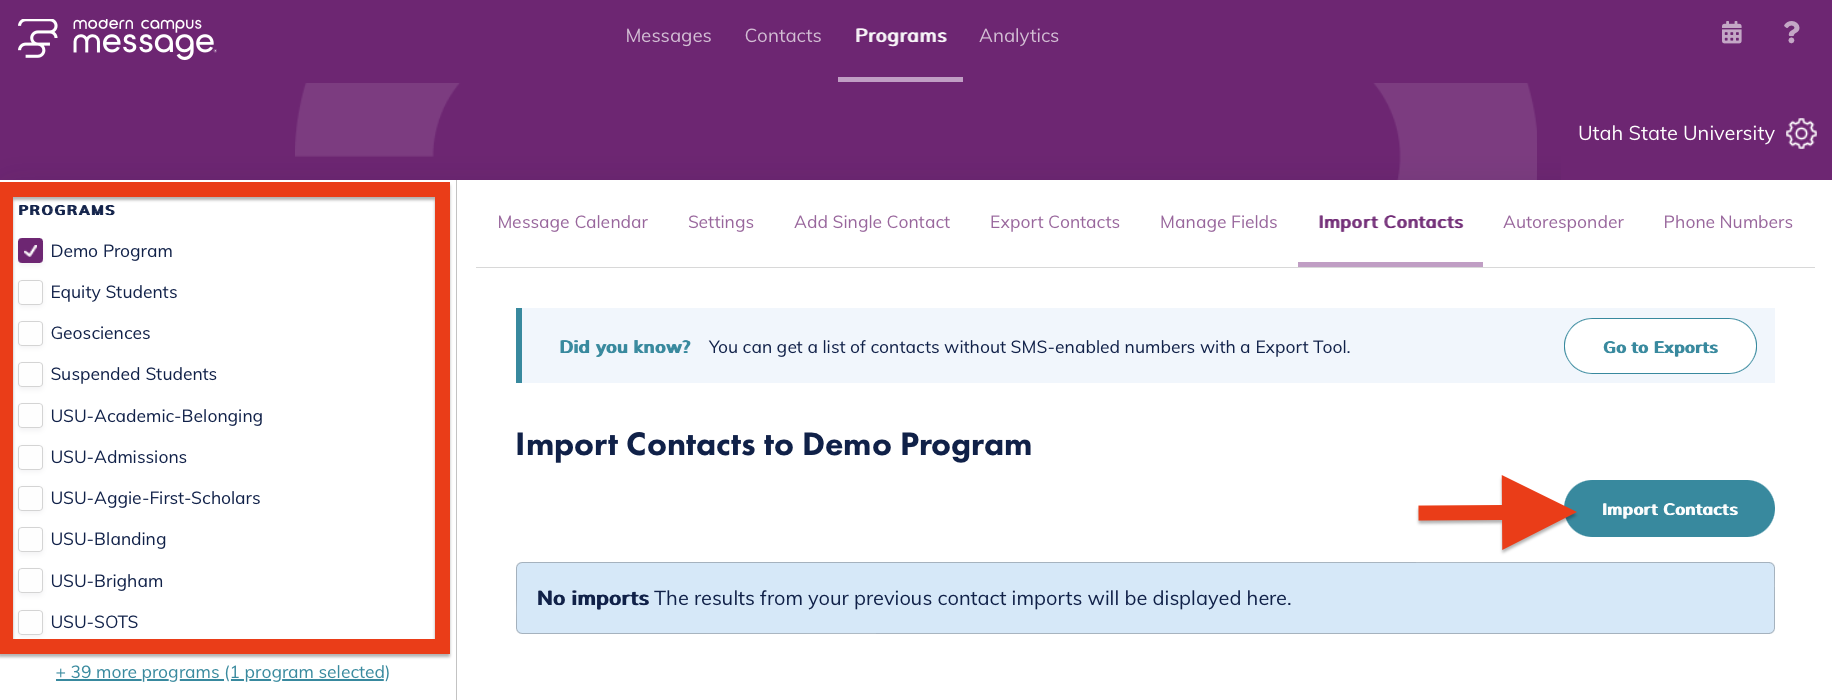1832x700 pixels.
Task: Open the Autoresponder tab
Action: coord(1563,222)
